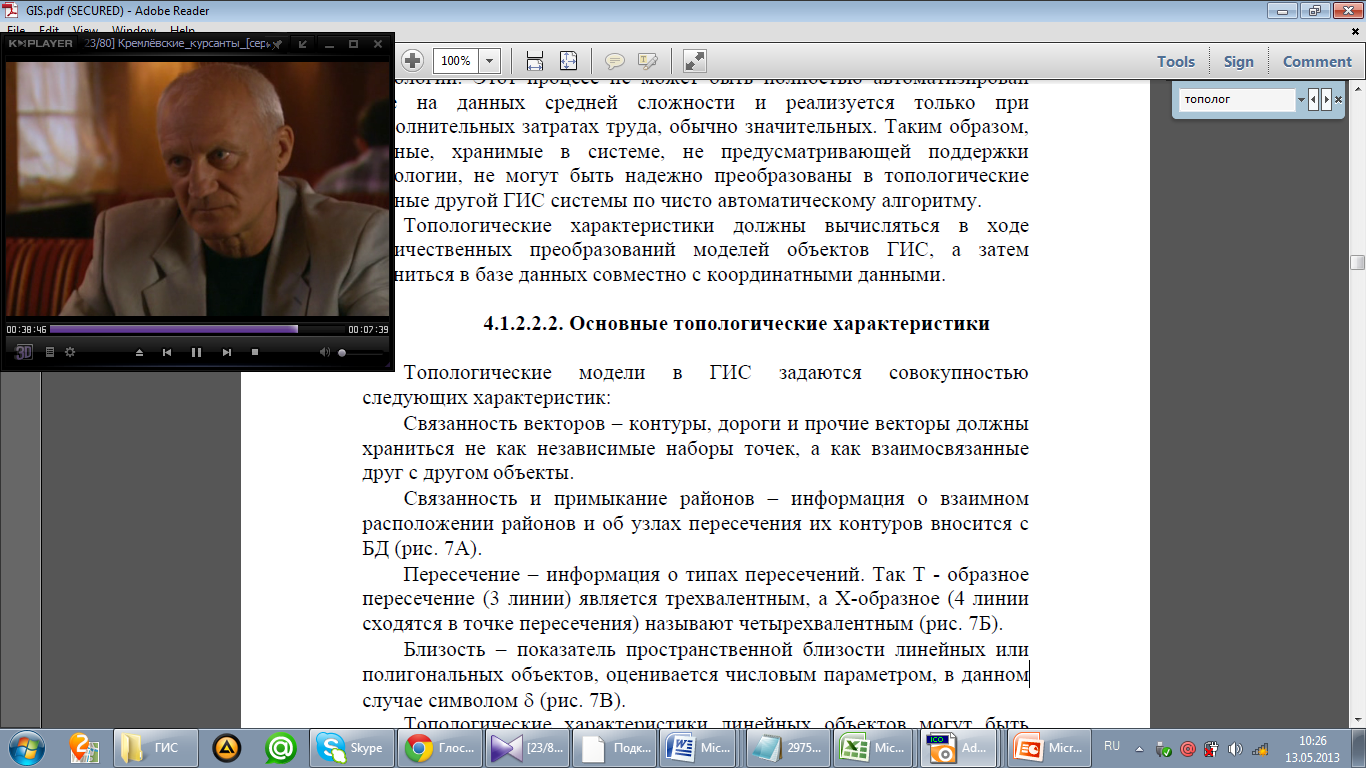Open the Comment pane

click(1317, 61)
